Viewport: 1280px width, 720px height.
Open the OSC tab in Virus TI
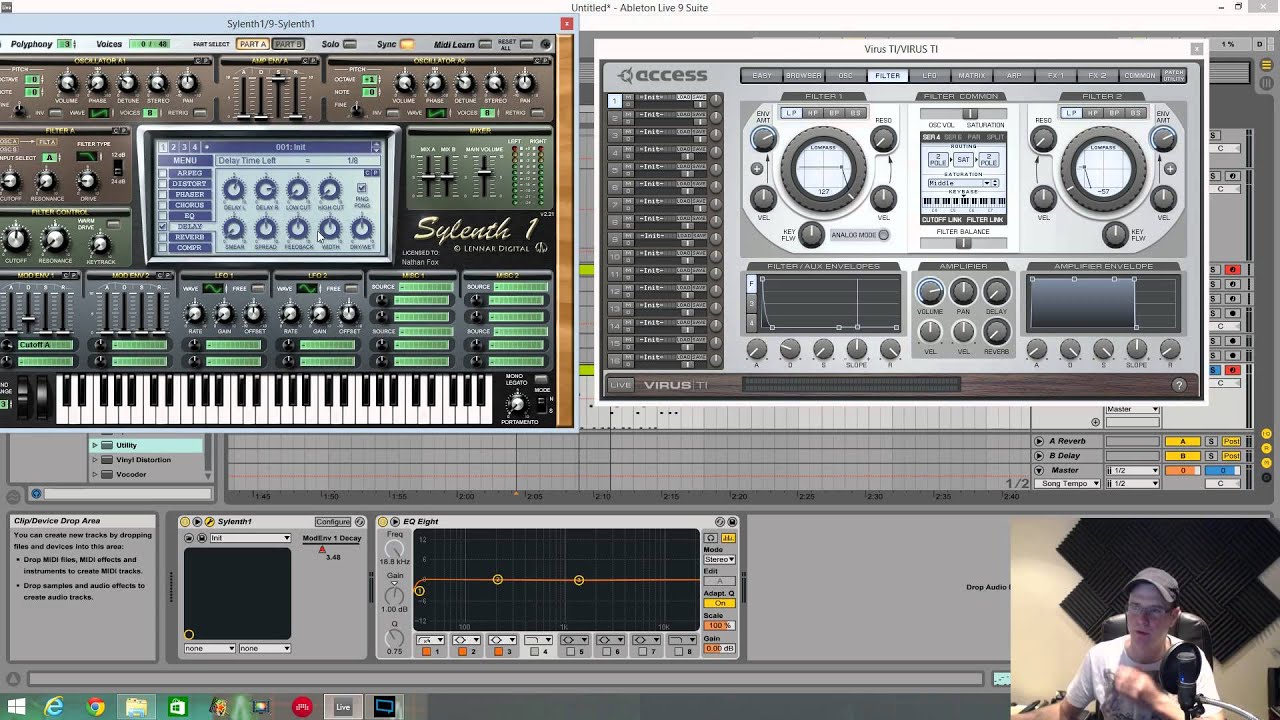pos(846,75)
